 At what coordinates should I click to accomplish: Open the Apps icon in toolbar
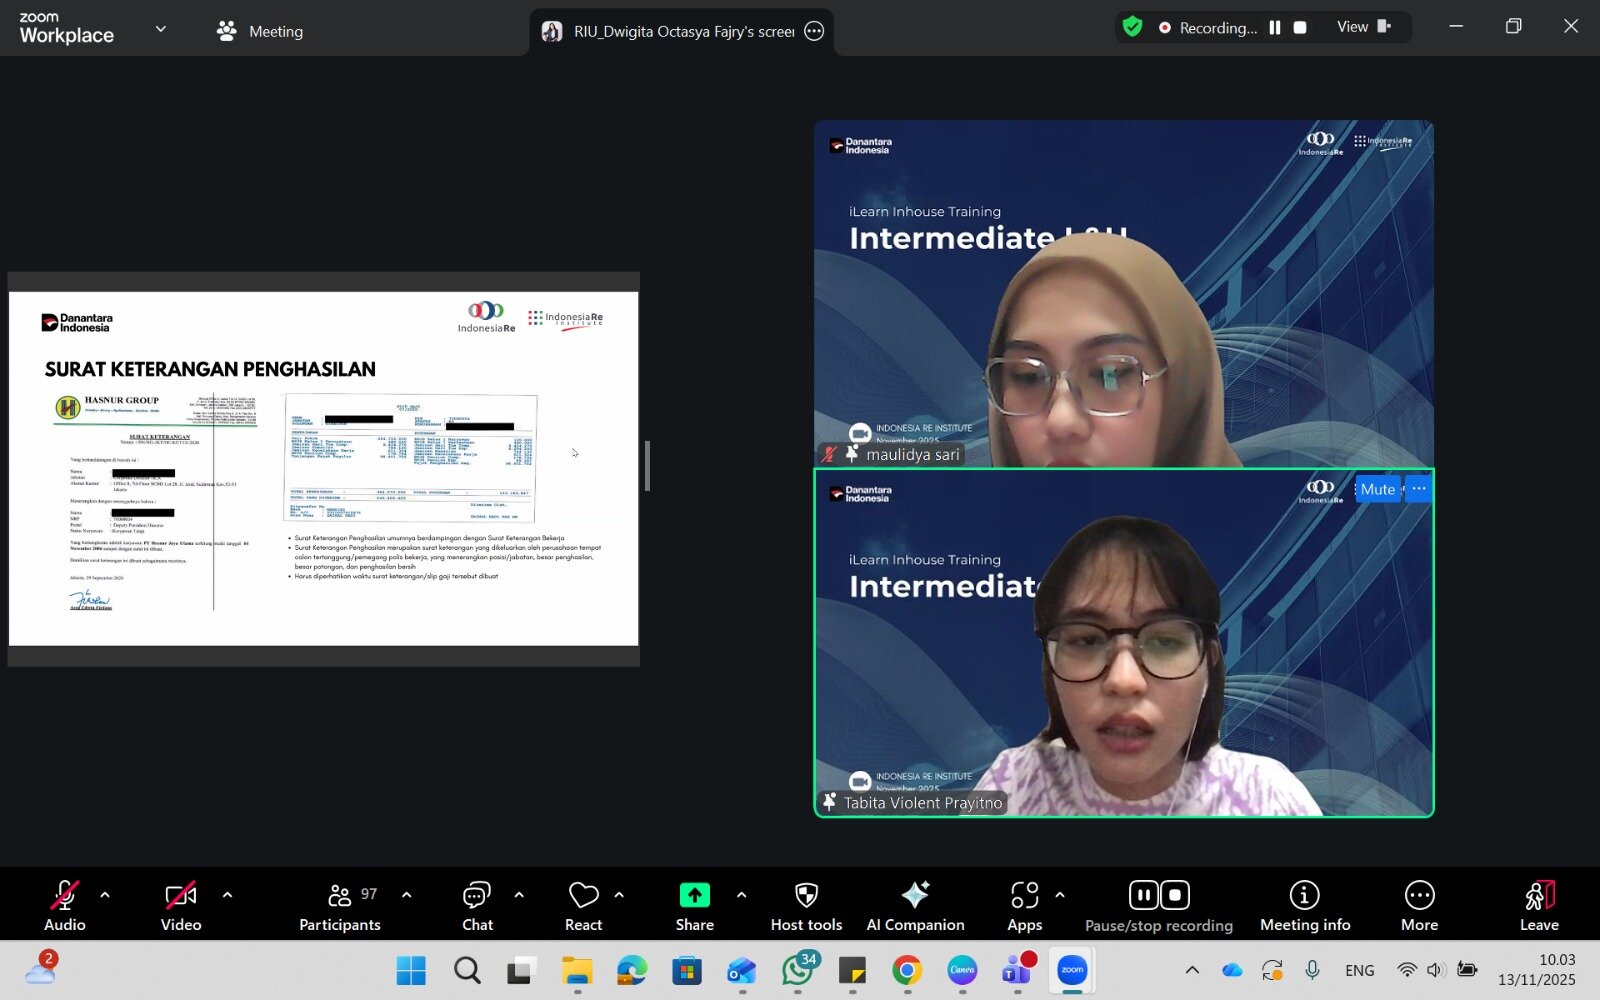point(1024,895)
